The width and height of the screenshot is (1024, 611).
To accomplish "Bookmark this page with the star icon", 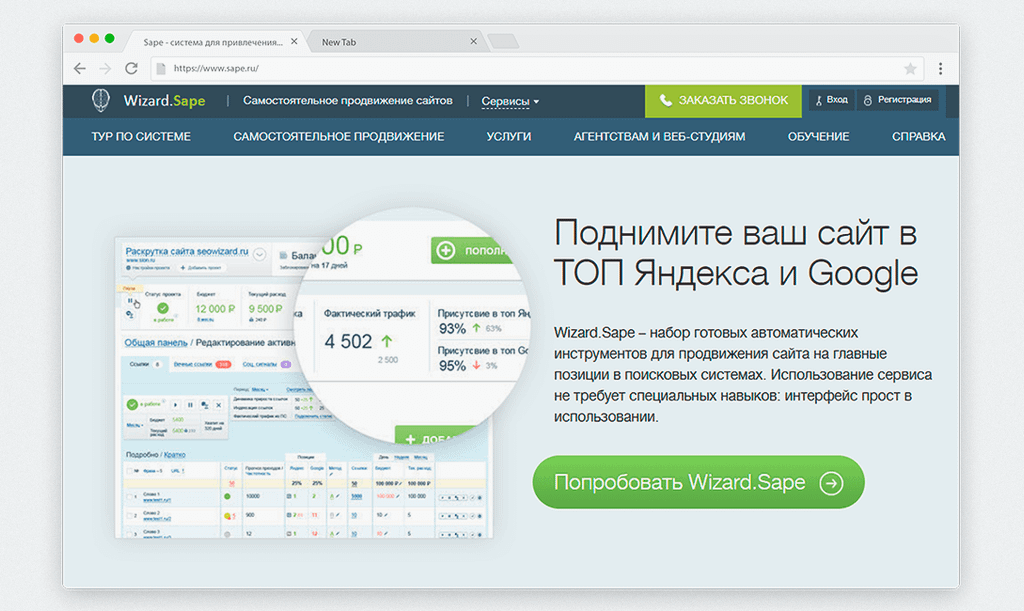I will pyautogui.click(x=910, y=69).
